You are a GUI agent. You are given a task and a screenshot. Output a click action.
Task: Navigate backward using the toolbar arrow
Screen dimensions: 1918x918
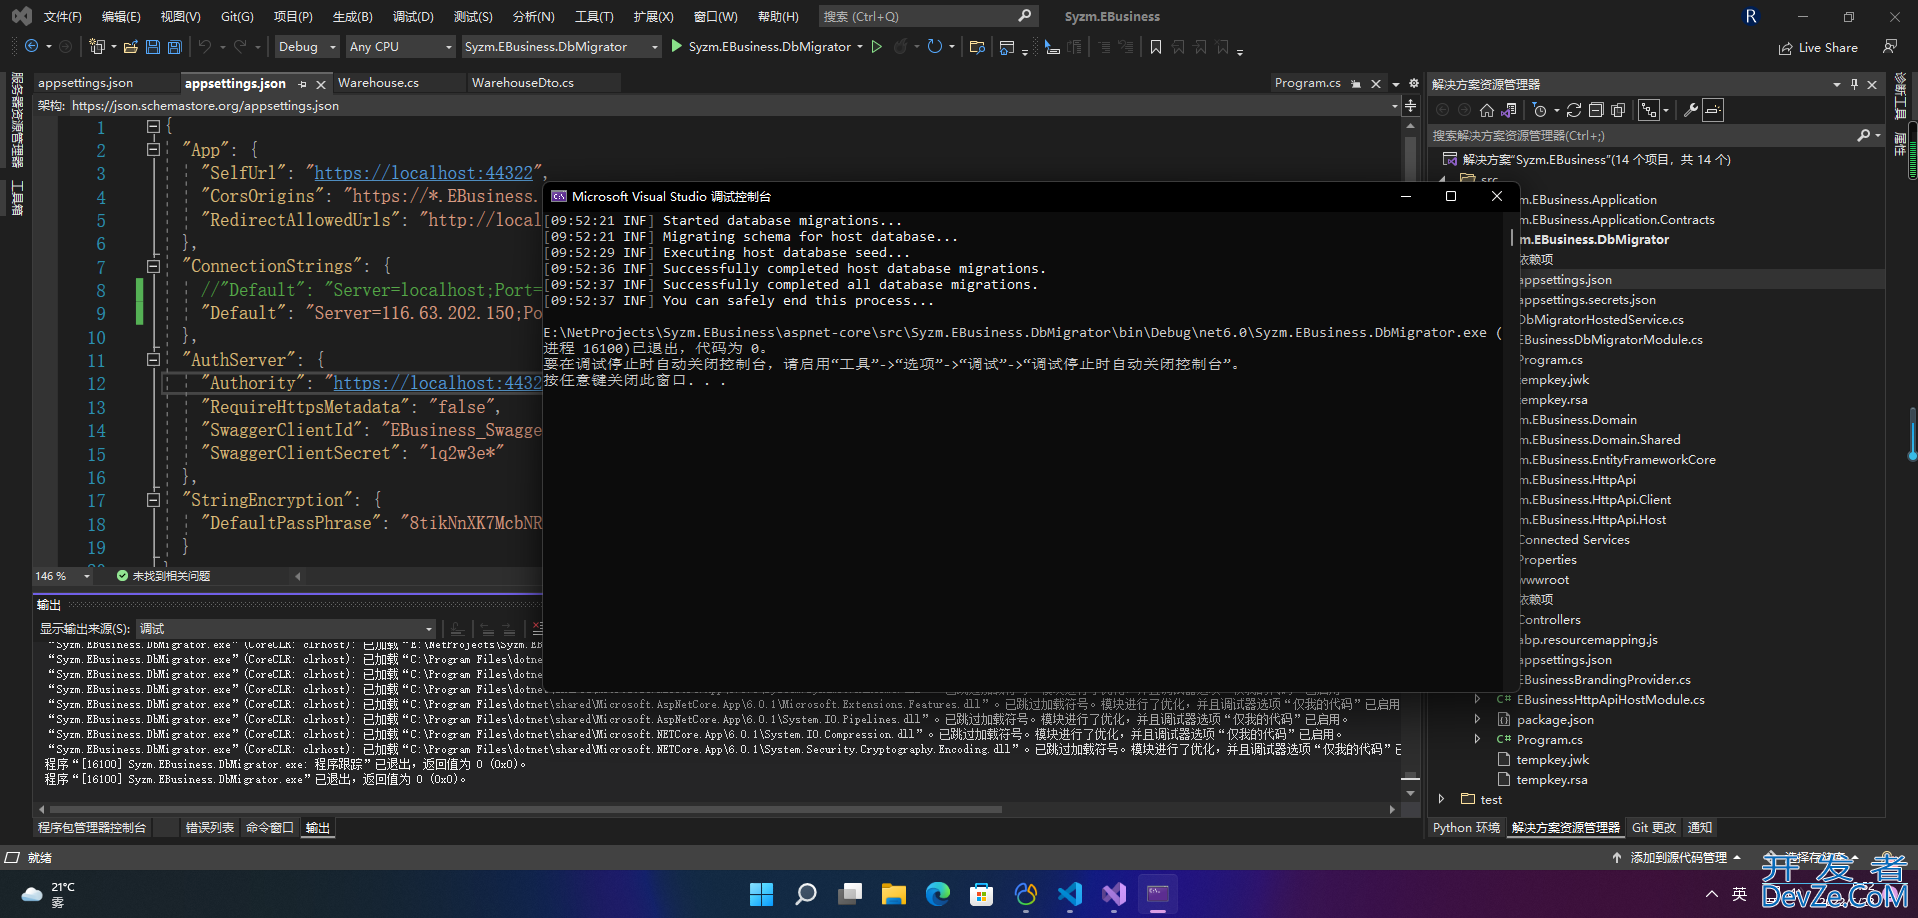click(x=32, y=47)
